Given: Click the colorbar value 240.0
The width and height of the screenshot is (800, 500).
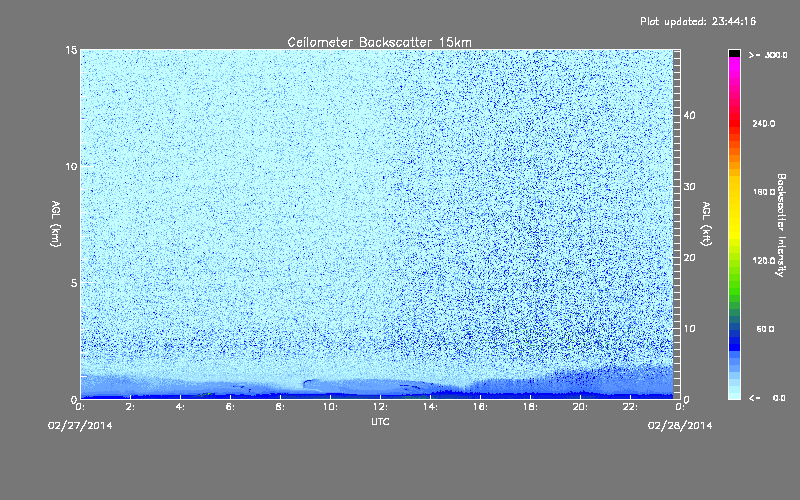Looking at the screenshot, I should 764,124.
